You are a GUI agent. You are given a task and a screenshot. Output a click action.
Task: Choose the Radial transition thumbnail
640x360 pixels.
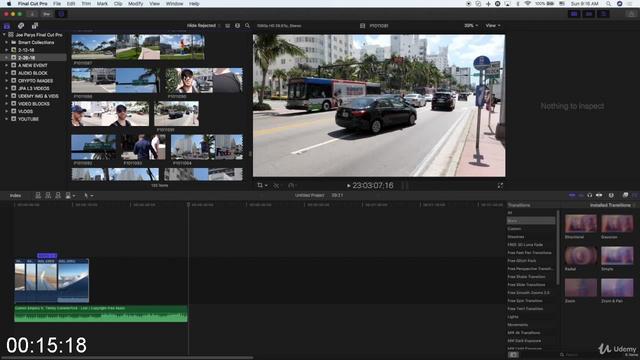tap(580, 256)
